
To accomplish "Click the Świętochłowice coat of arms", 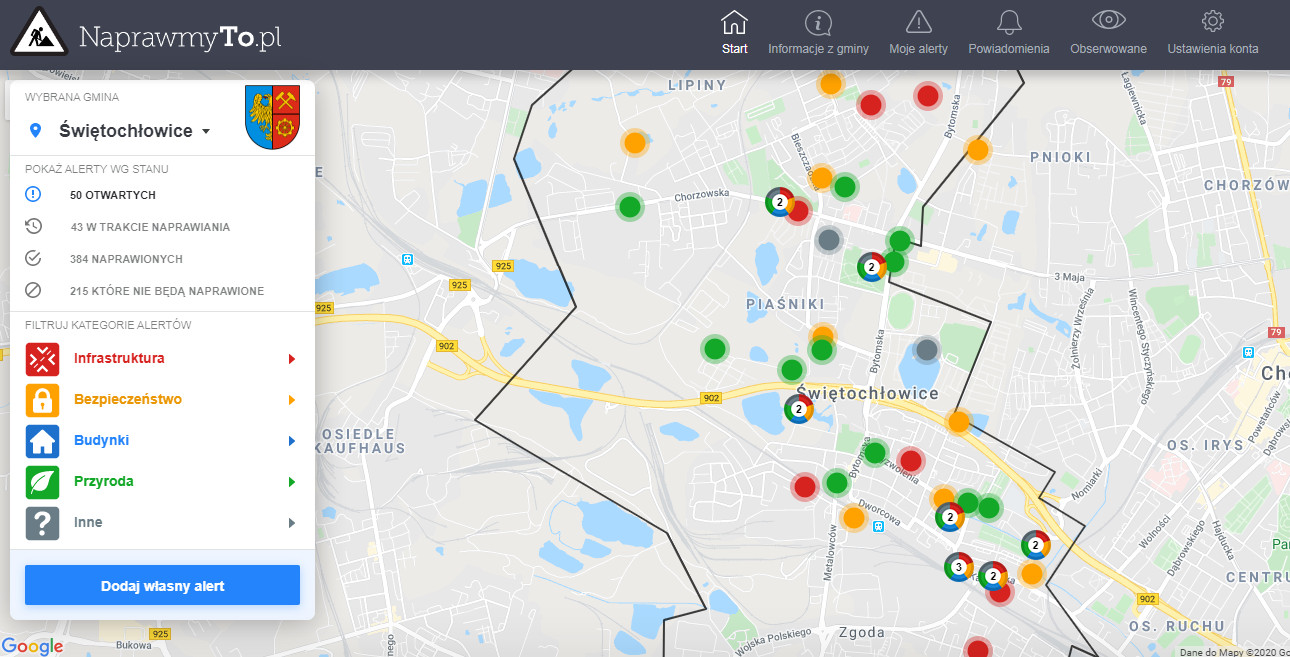I will click(x=273, y=117).
